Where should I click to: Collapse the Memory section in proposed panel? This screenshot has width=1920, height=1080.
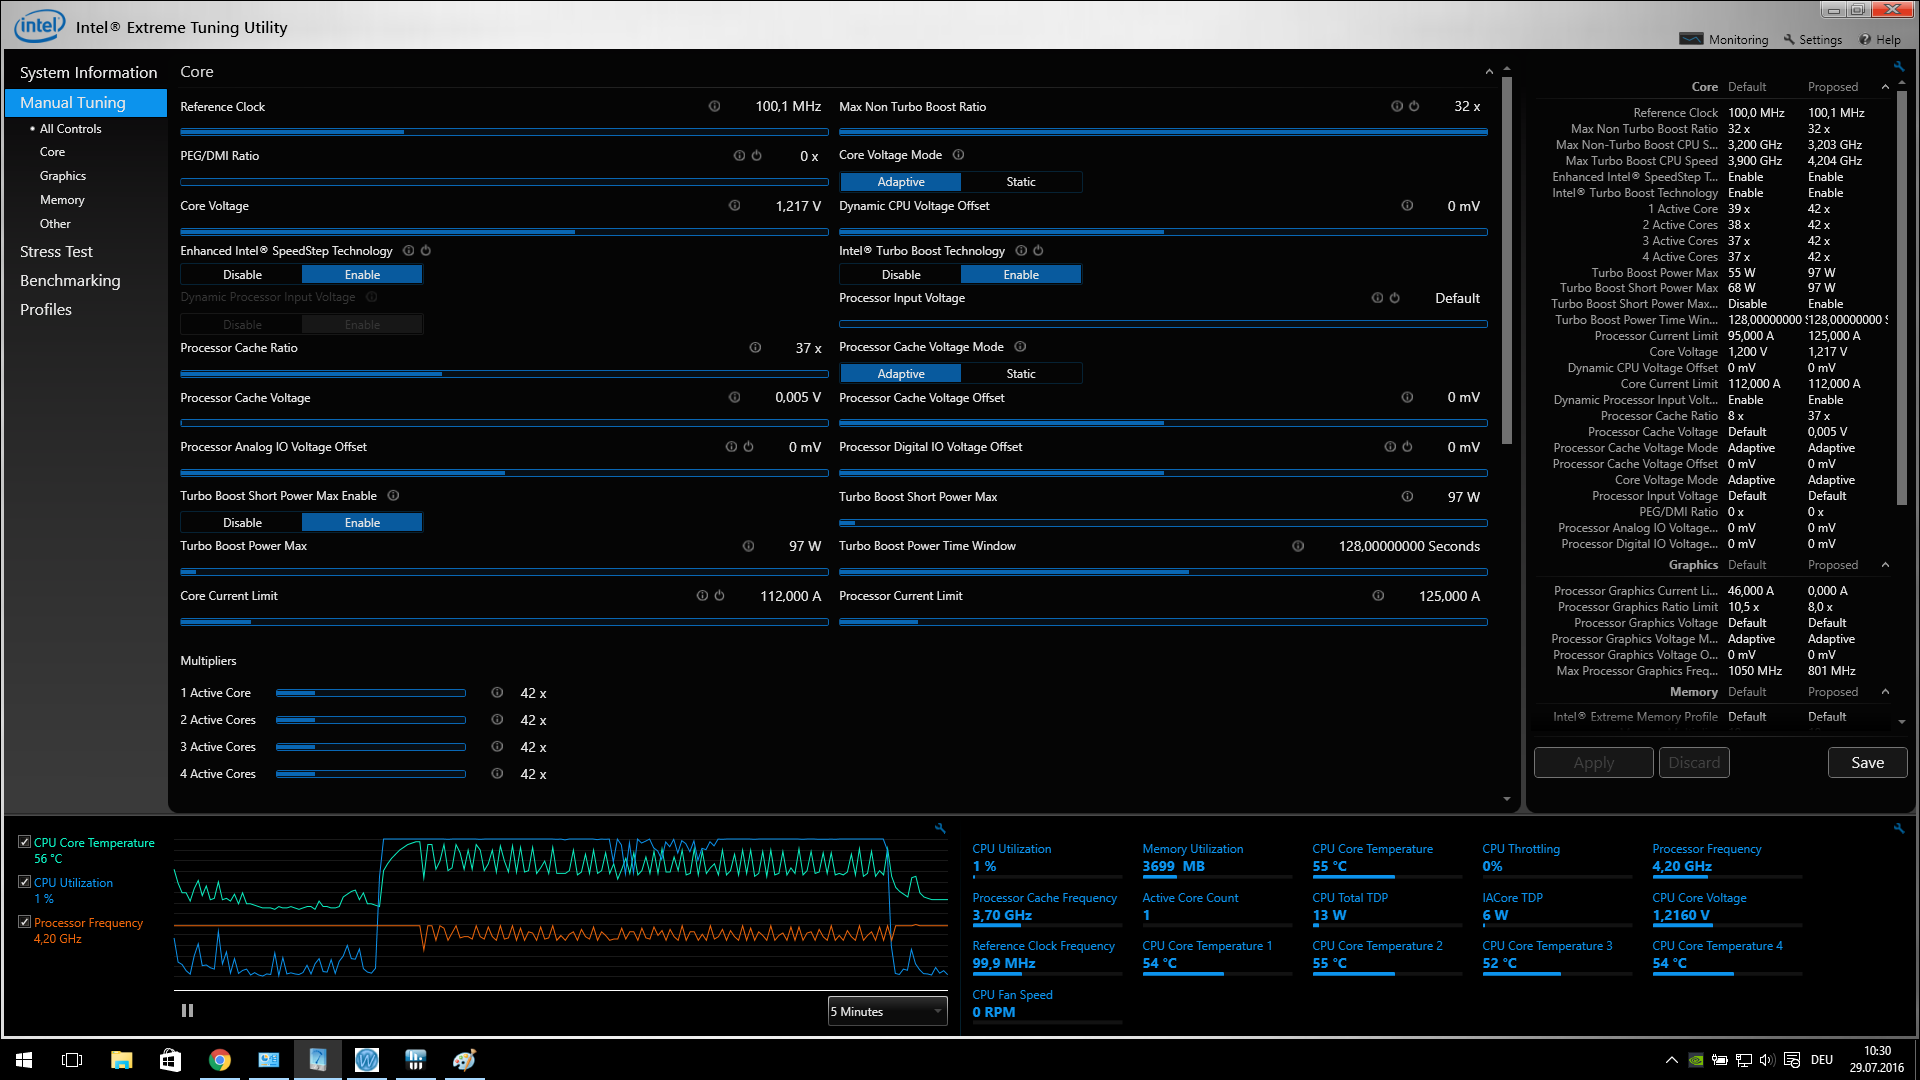tap(1885, 692)
